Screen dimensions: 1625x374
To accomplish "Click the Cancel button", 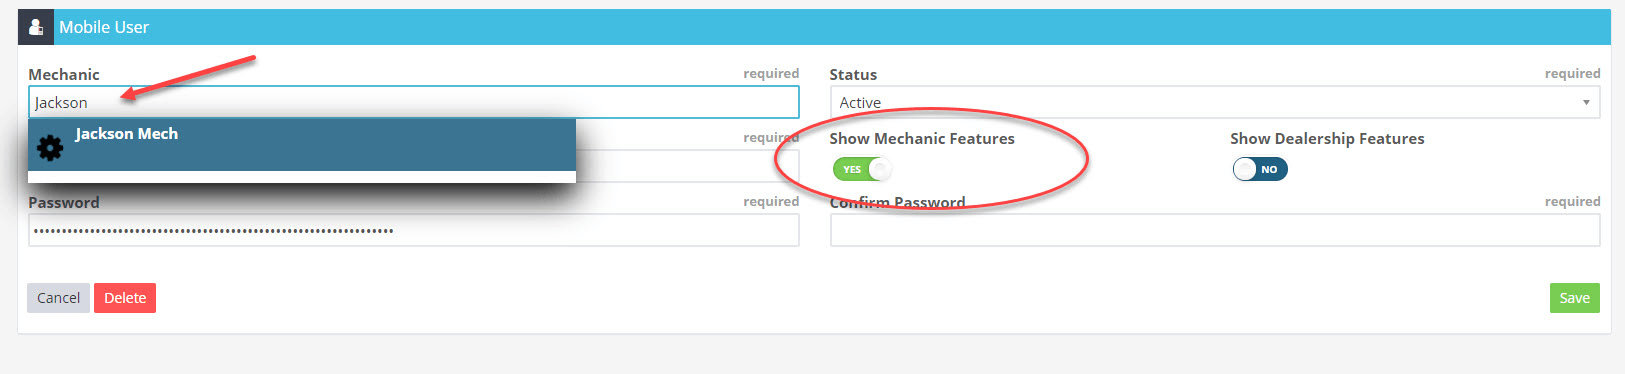I will pyautogui.click(x=58, y=298).
